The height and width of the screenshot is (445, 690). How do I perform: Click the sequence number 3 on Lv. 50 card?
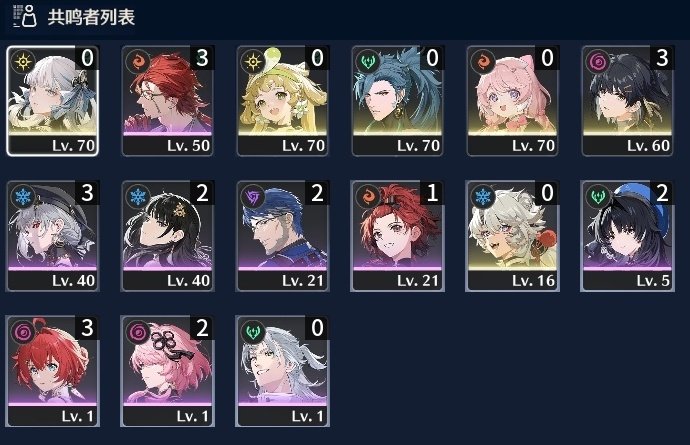(202, 58)
